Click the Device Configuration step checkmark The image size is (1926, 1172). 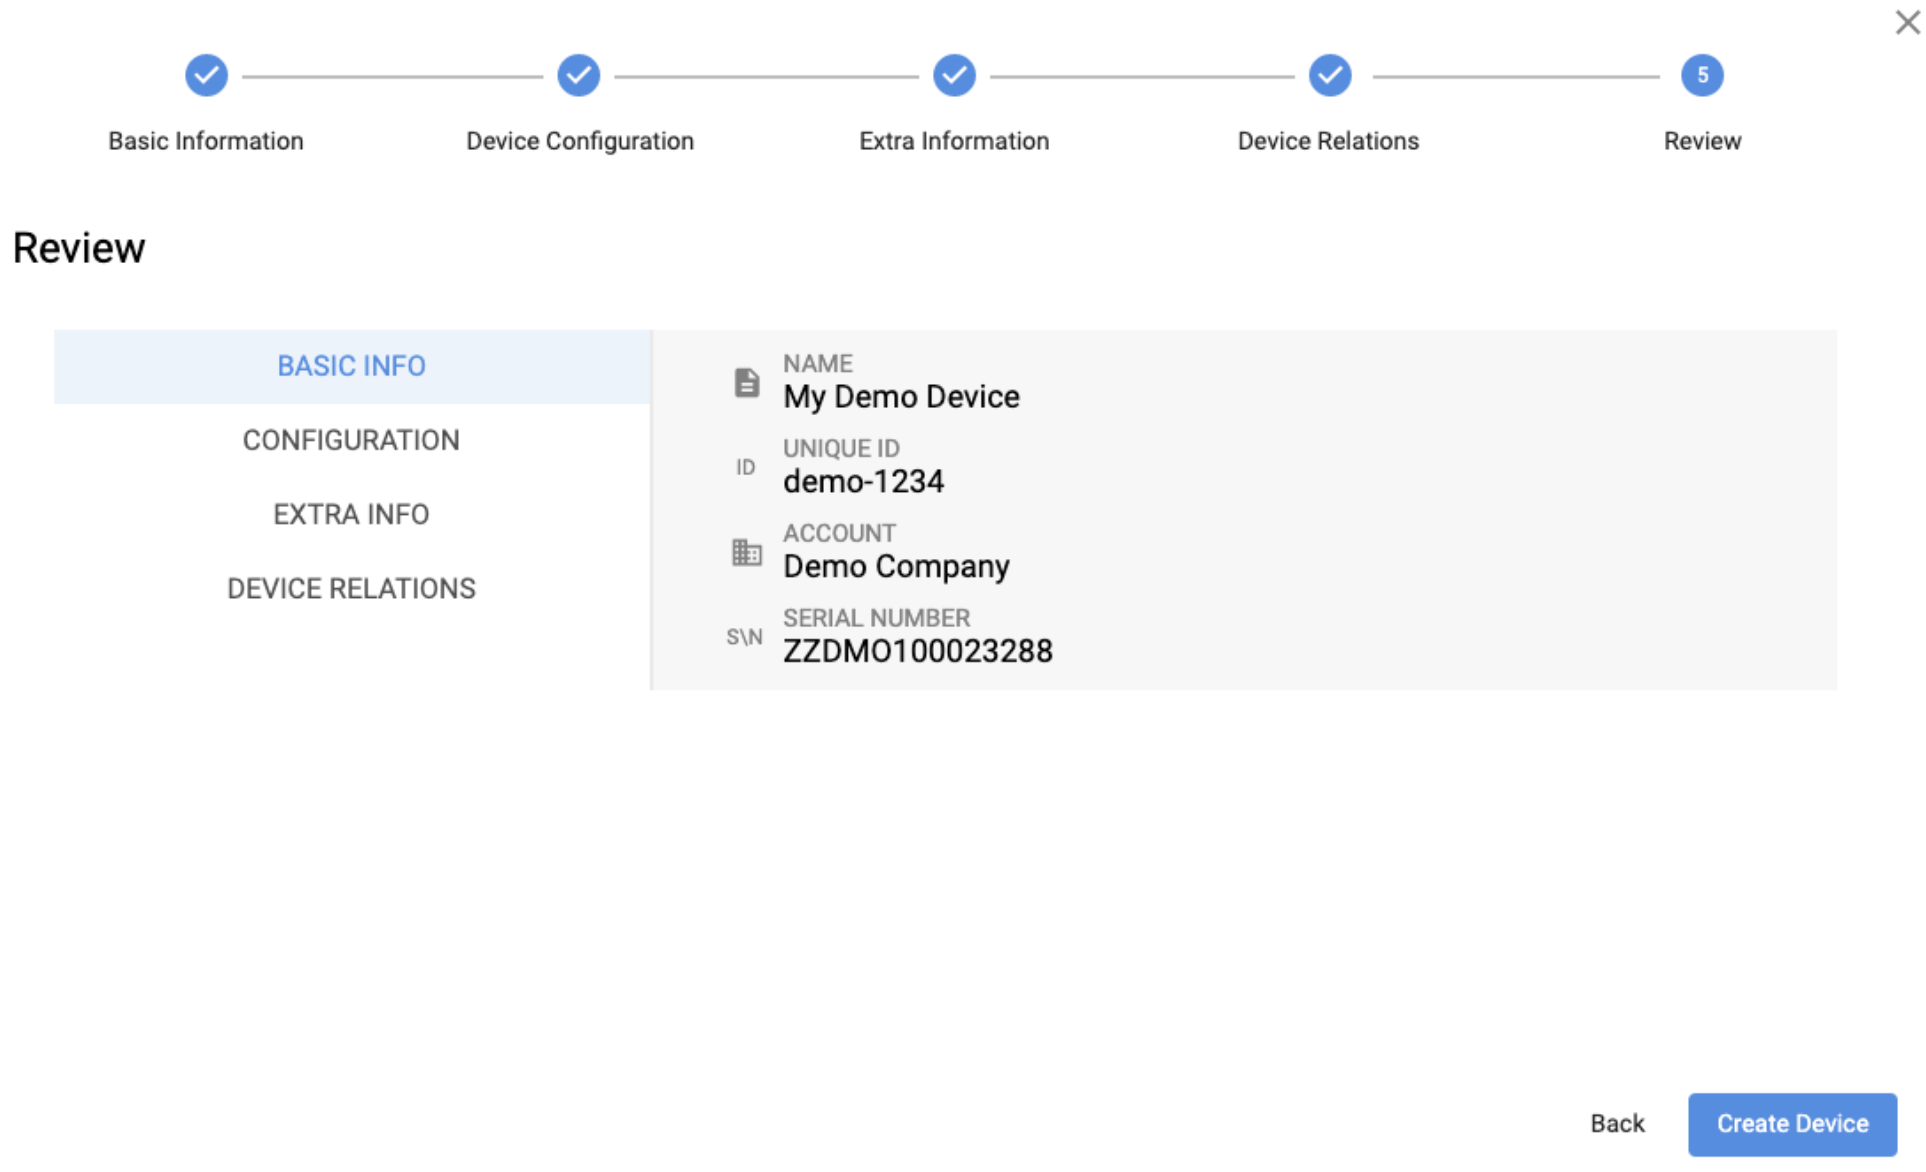579,75
